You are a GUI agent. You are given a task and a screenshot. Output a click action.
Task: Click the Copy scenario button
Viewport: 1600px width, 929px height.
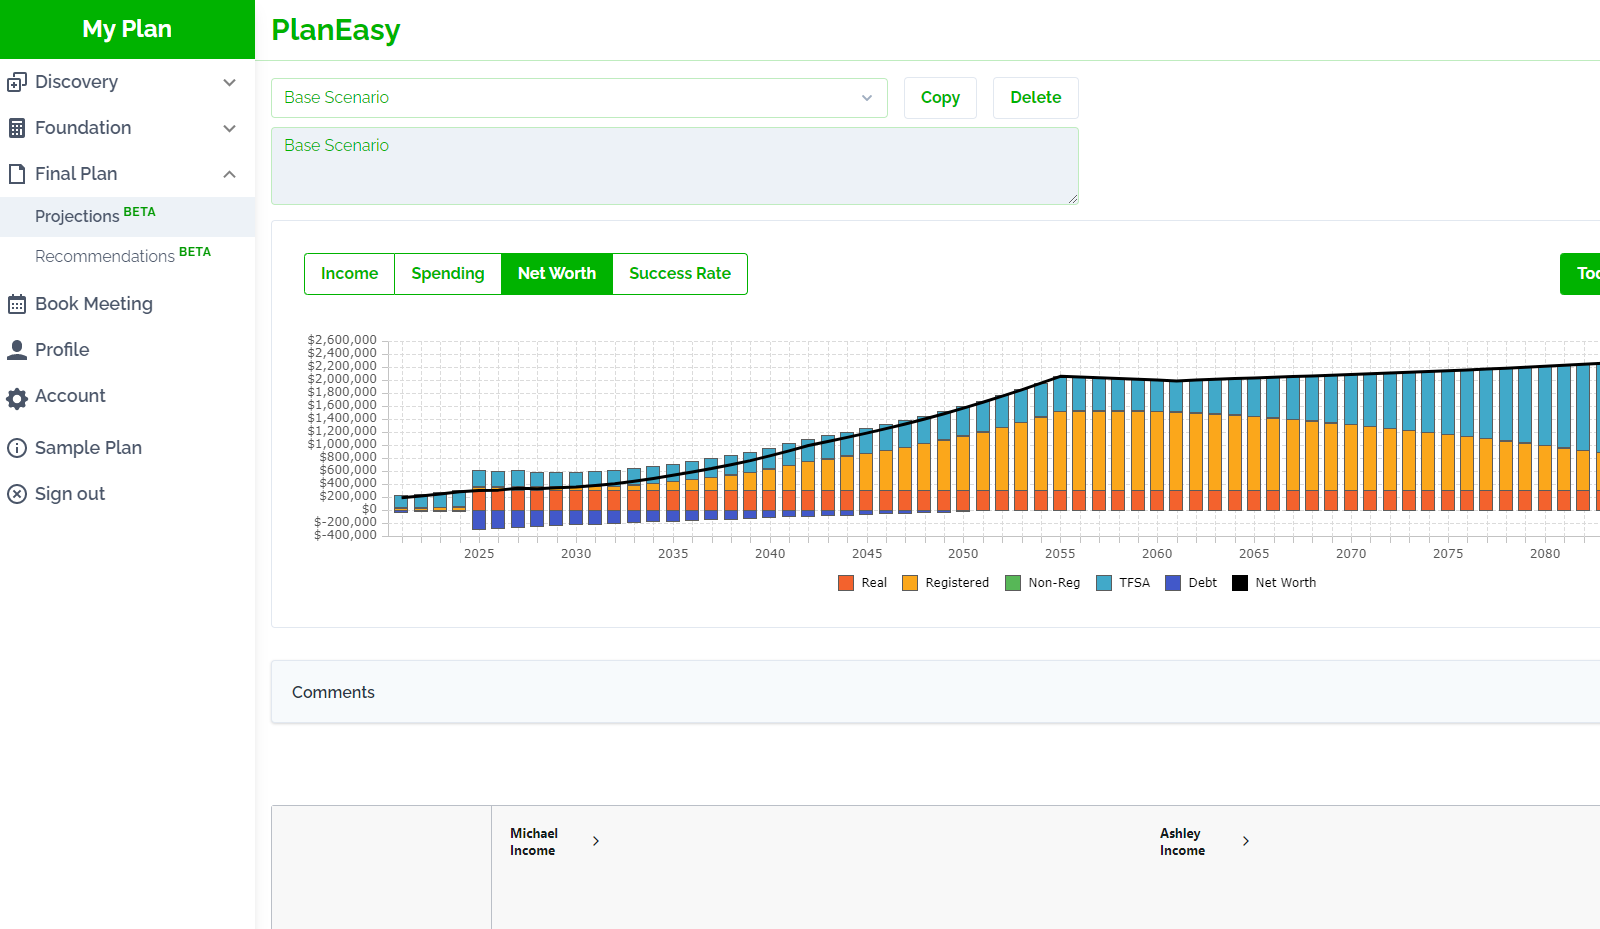point(940,98)
